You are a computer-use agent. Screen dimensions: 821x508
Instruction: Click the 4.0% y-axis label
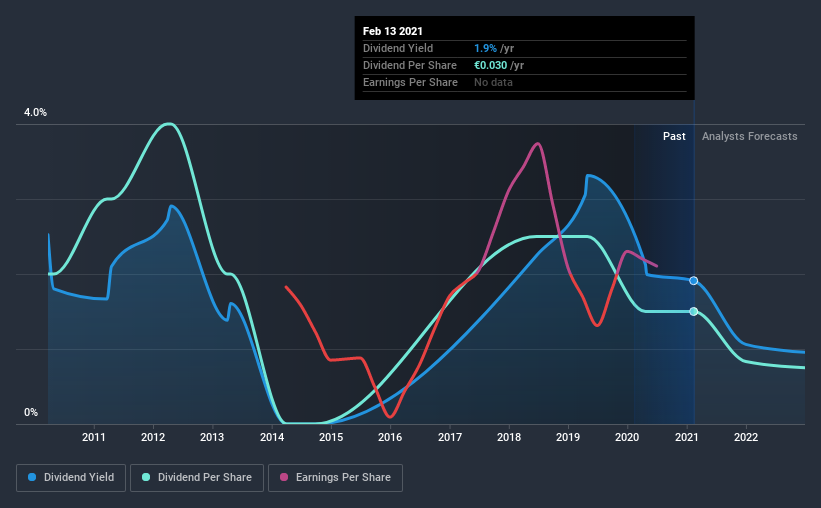(x=35, y=113)
